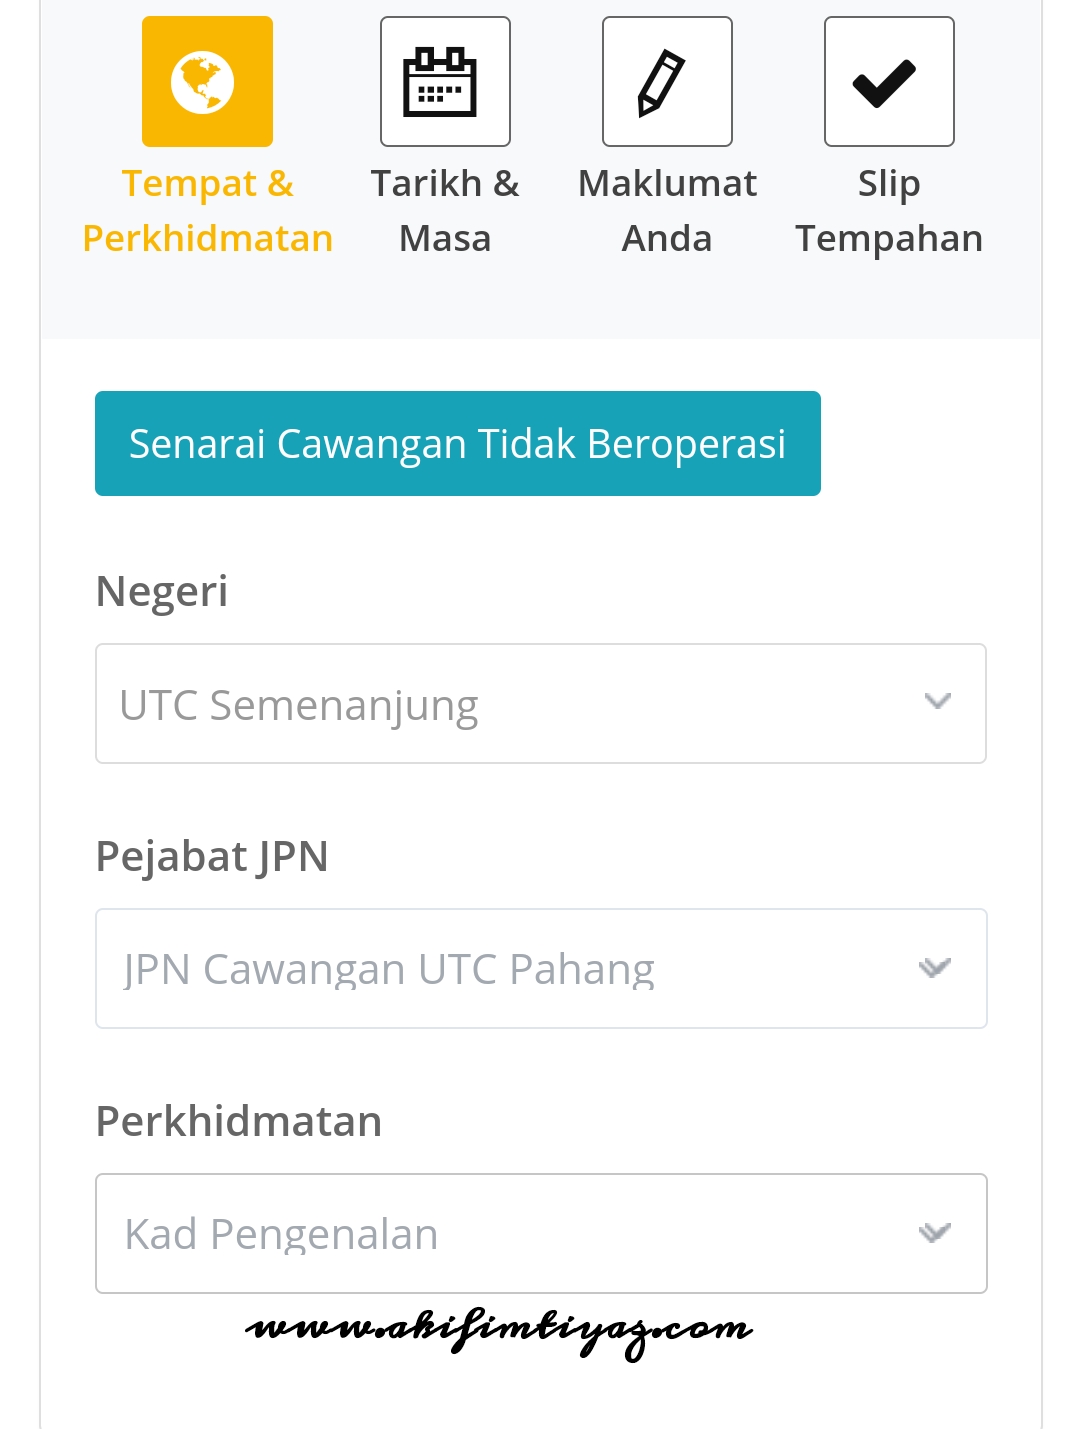Select the checkmark icon for Slip Tempahan
Image resolution: width=1080 pixels, height=1429 pixels.
tap(888, 81)
